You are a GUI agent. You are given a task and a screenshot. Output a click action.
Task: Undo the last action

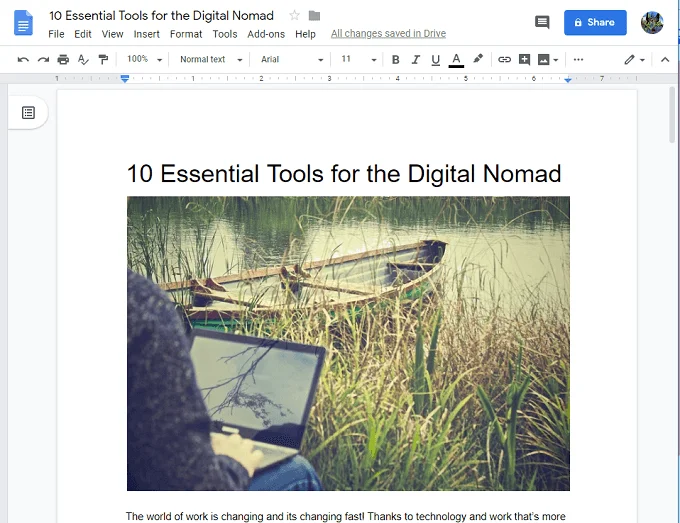(23, 59)
